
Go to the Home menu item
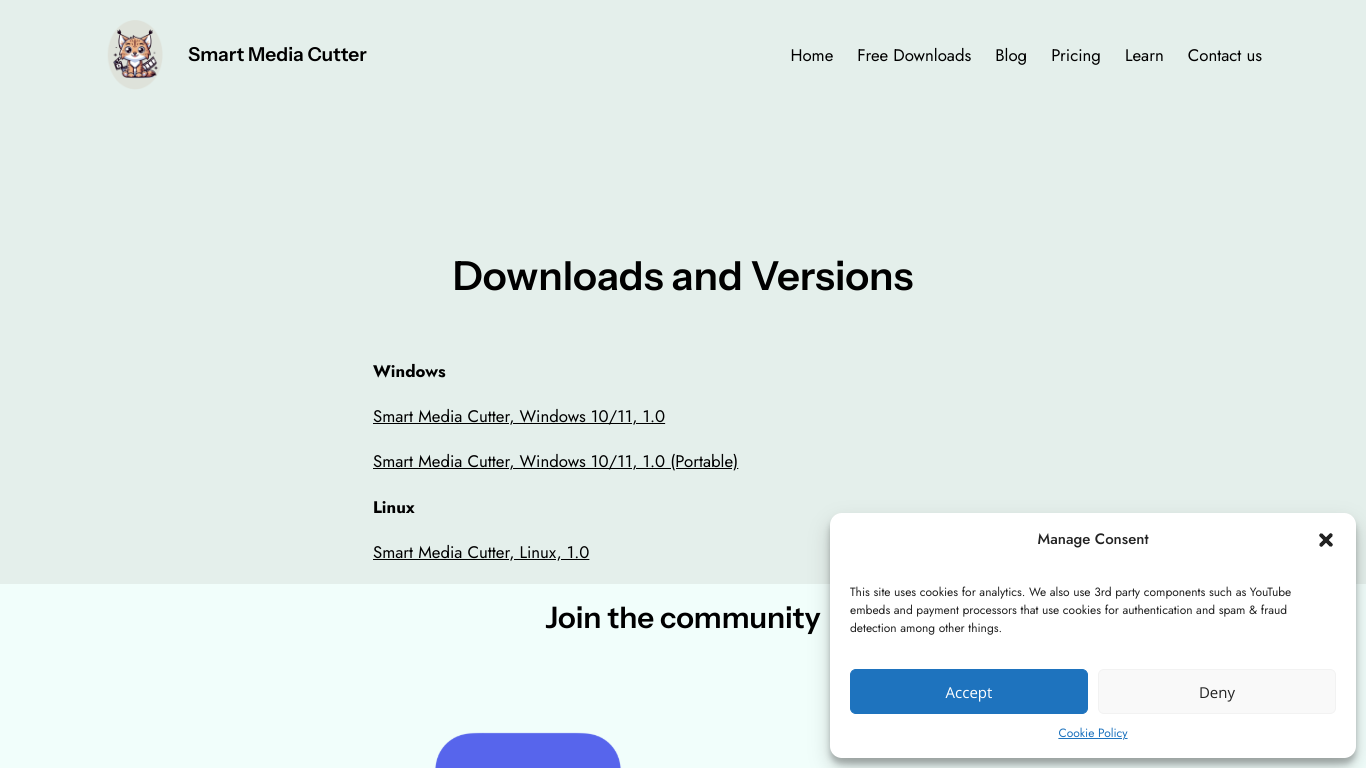click(x=812, y=56)
